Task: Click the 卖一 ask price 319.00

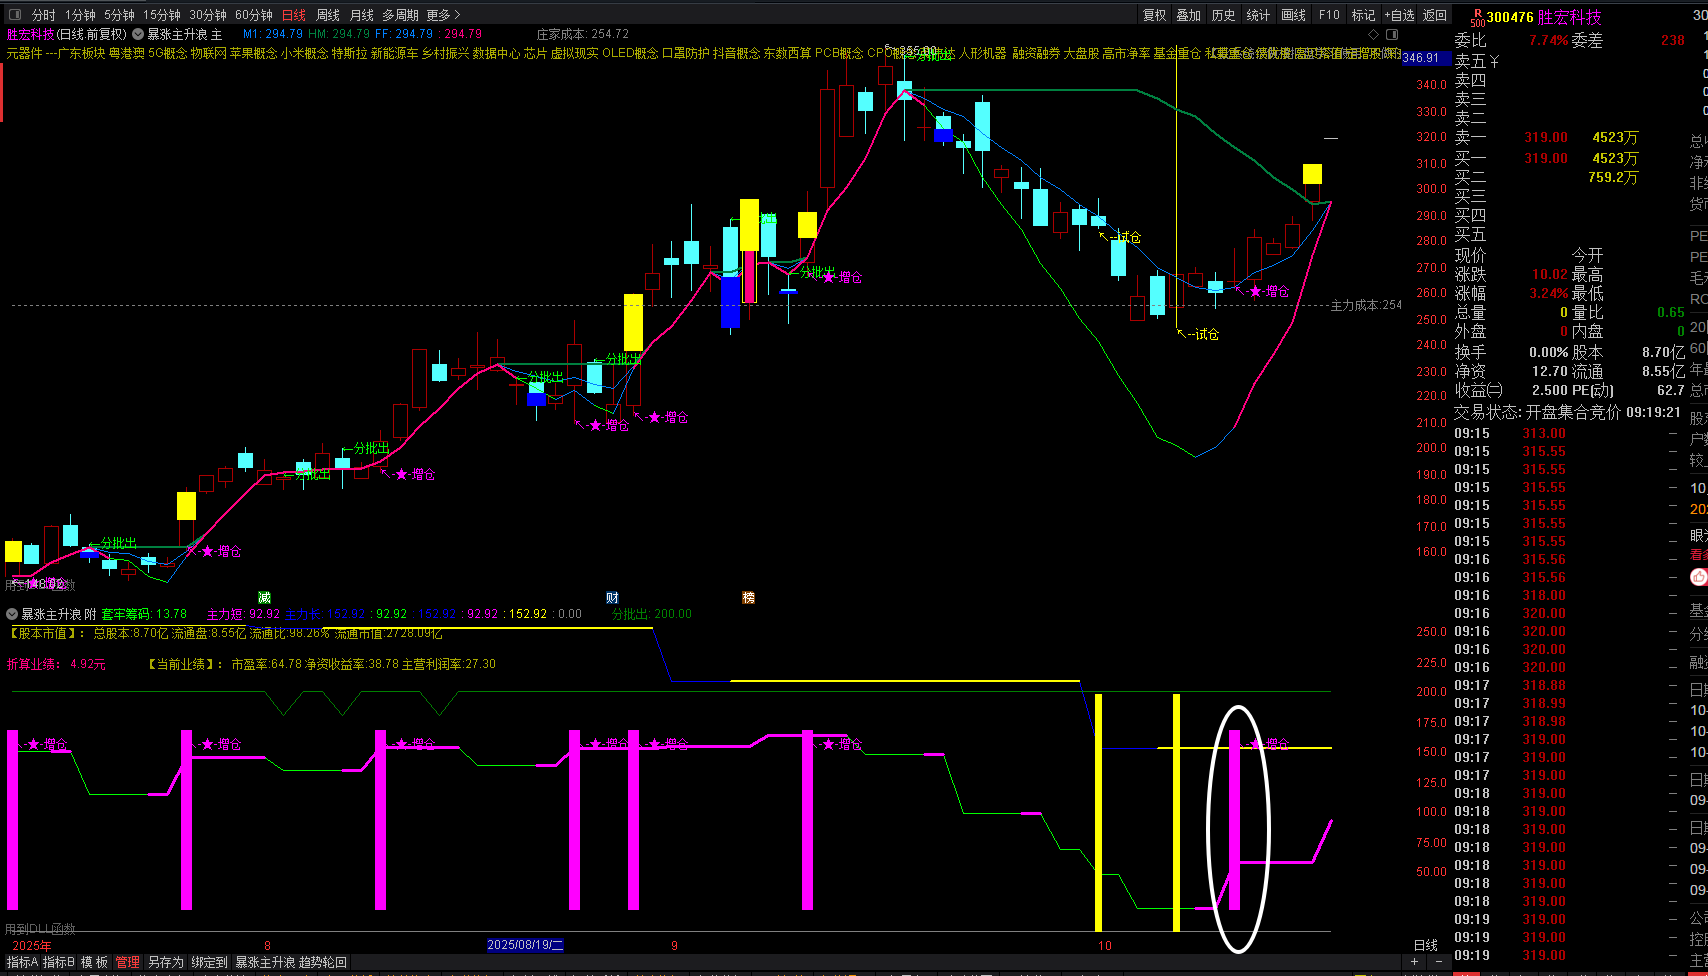Action: tap(1546, 138)
